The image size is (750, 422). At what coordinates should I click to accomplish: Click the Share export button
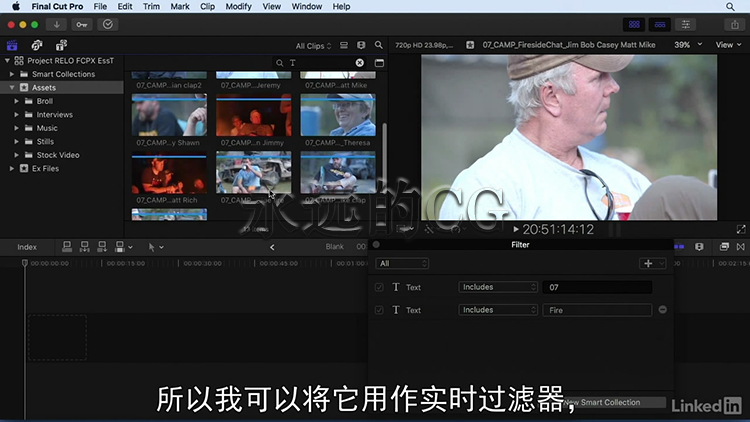(735, 24)
